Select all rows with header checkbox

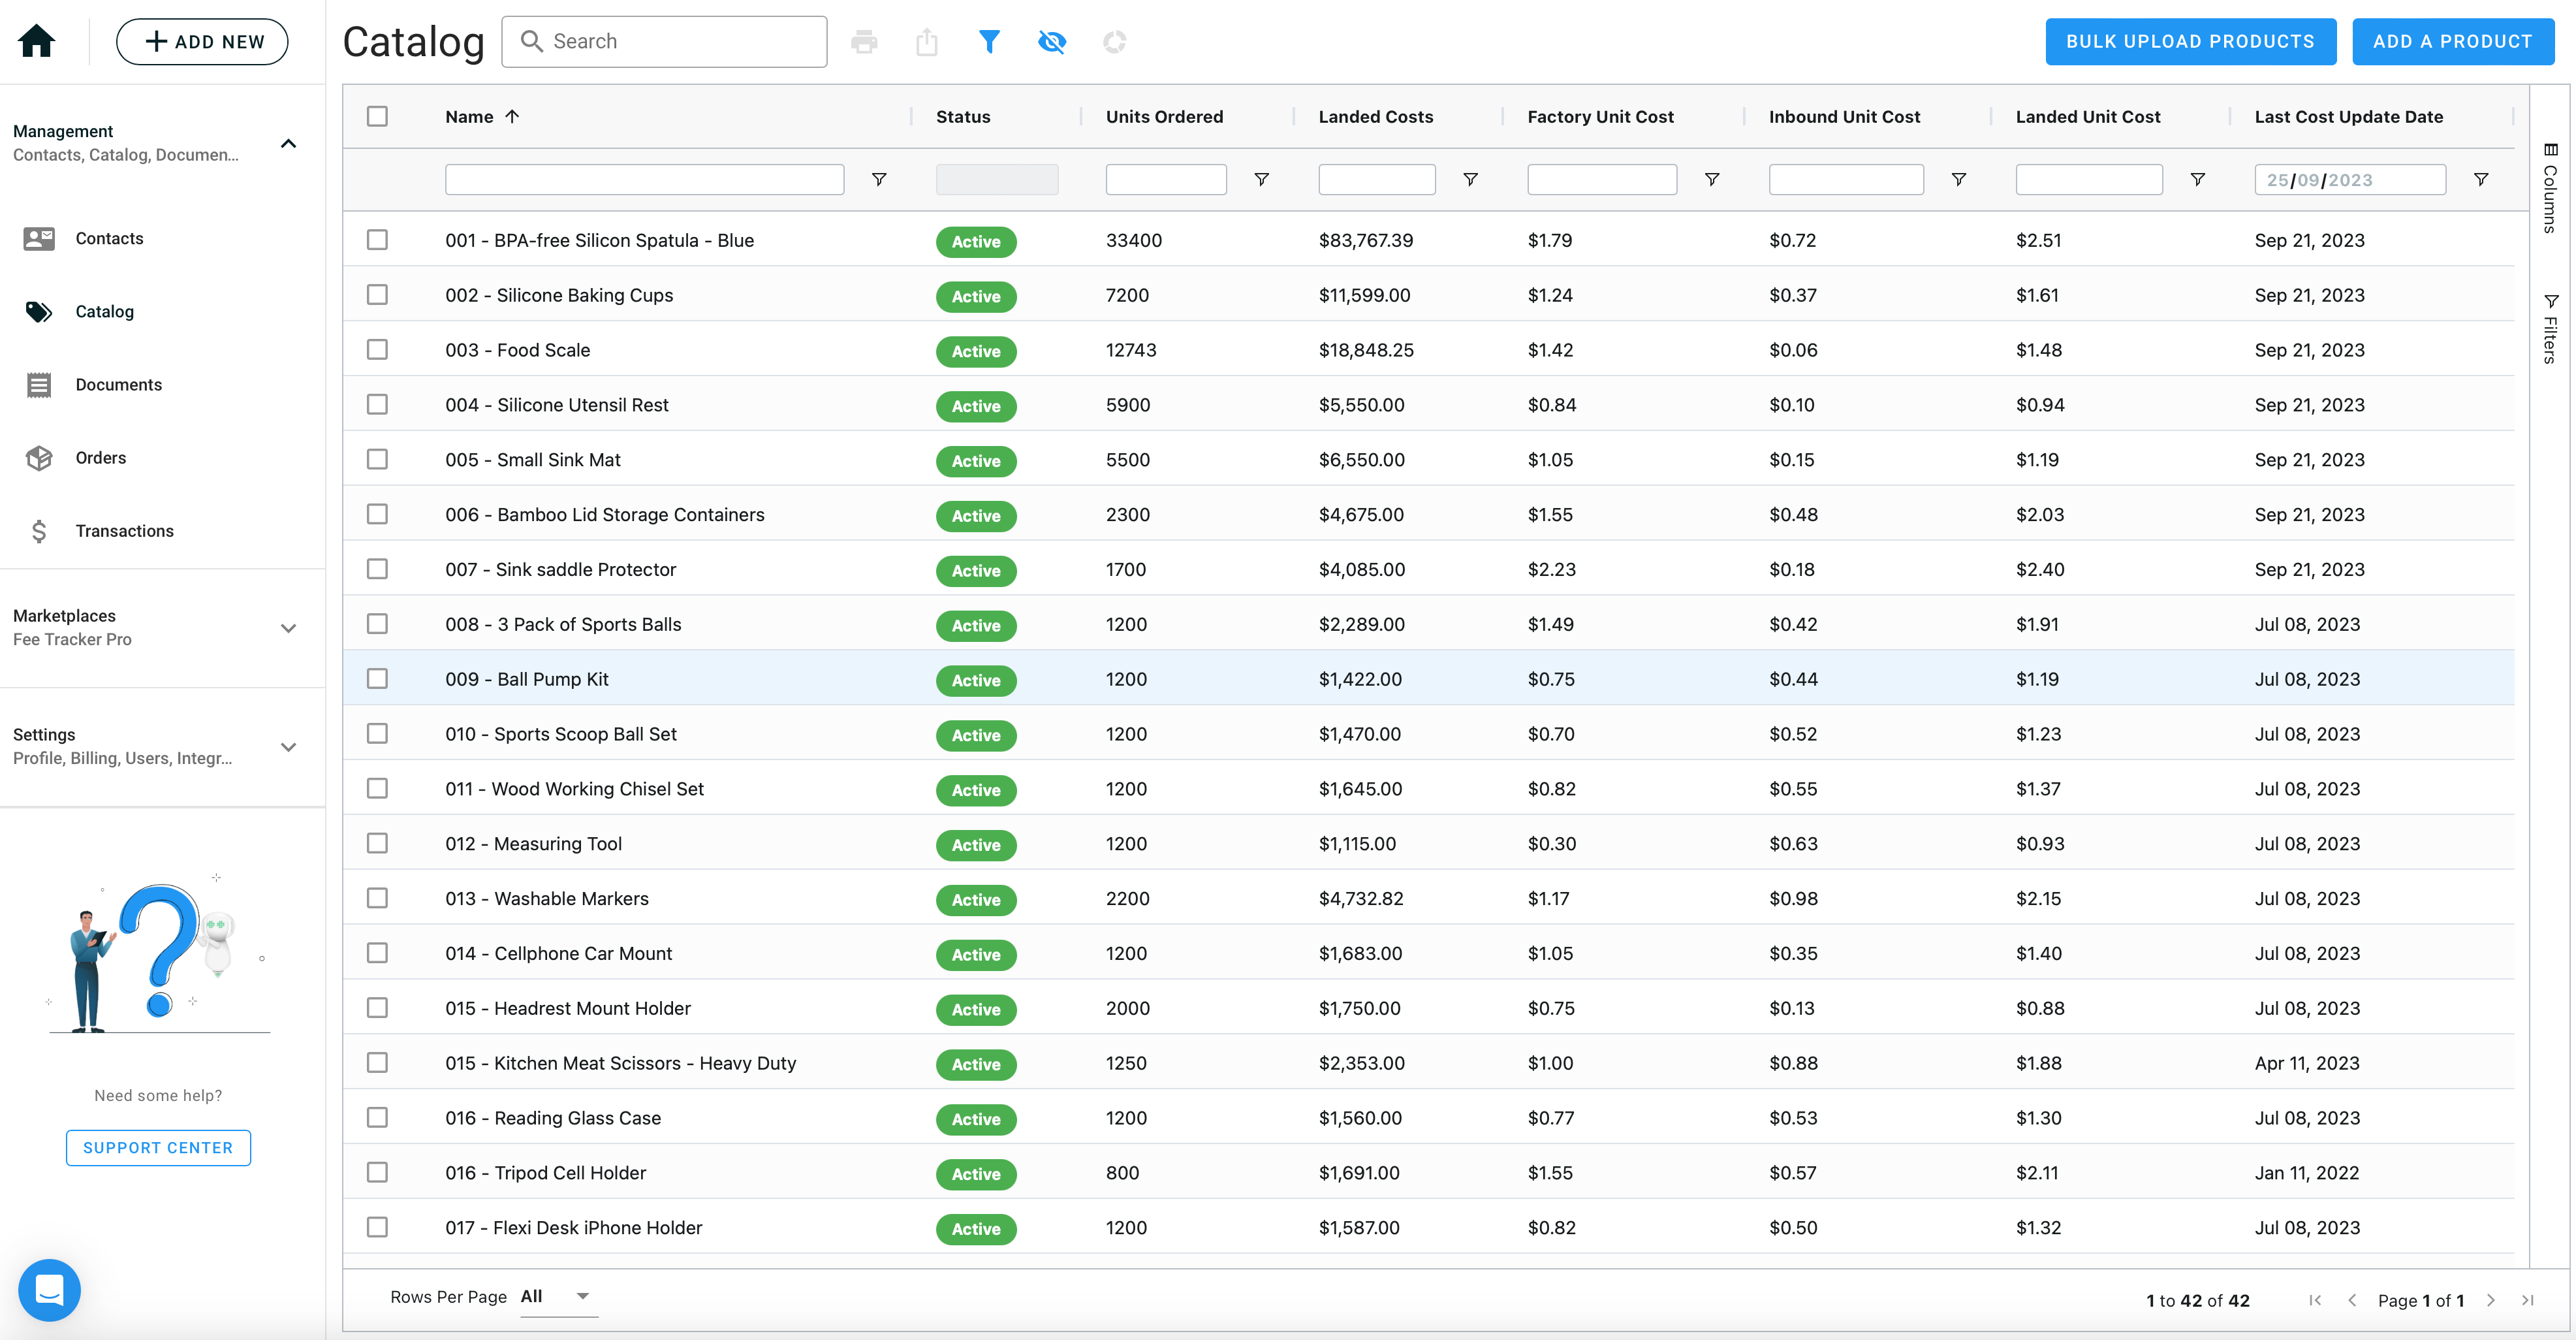click(377, 116)
